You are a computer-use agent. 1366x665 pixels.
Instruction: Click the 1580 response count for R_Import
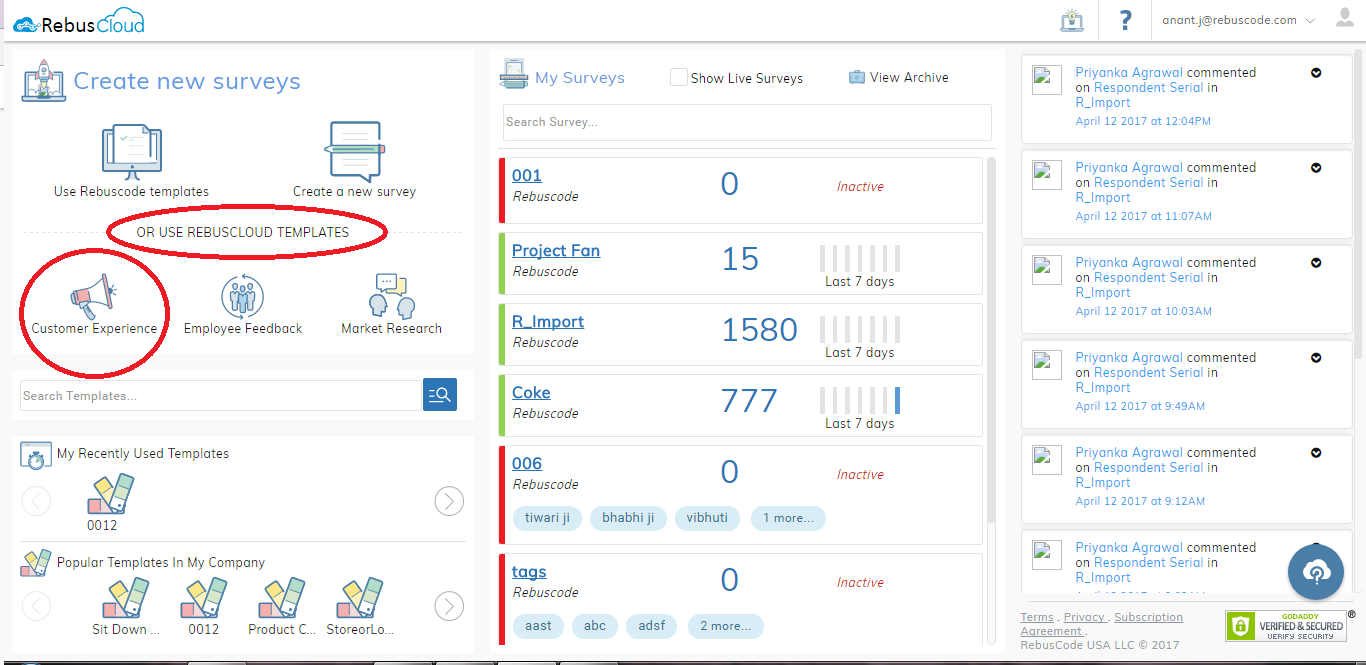coord(759,330)
